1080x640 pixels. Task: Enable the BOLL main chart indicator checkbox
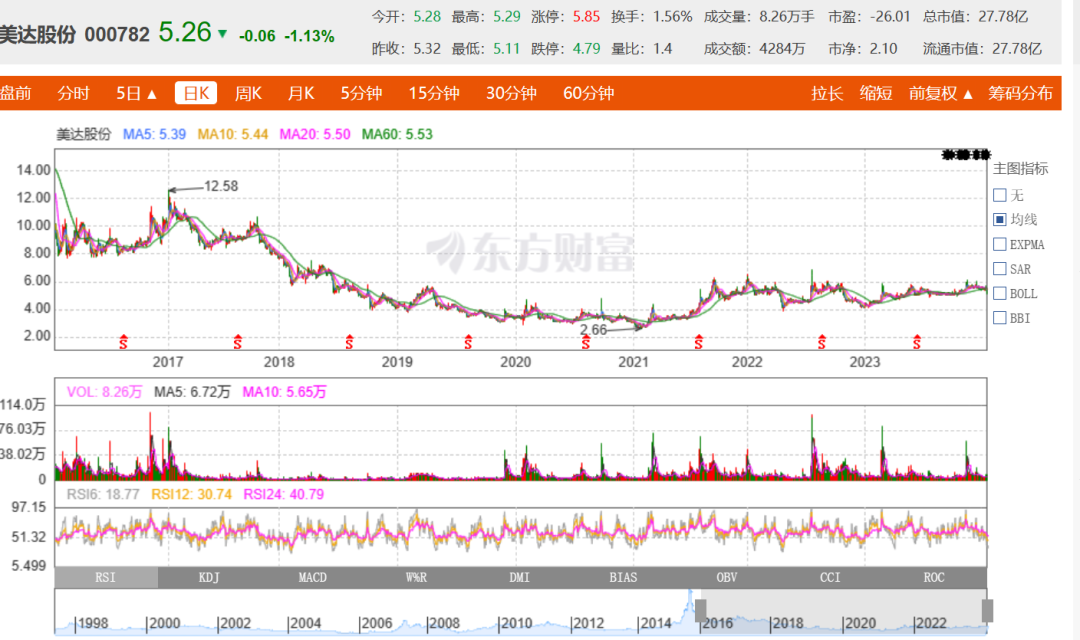click(999, 294)
